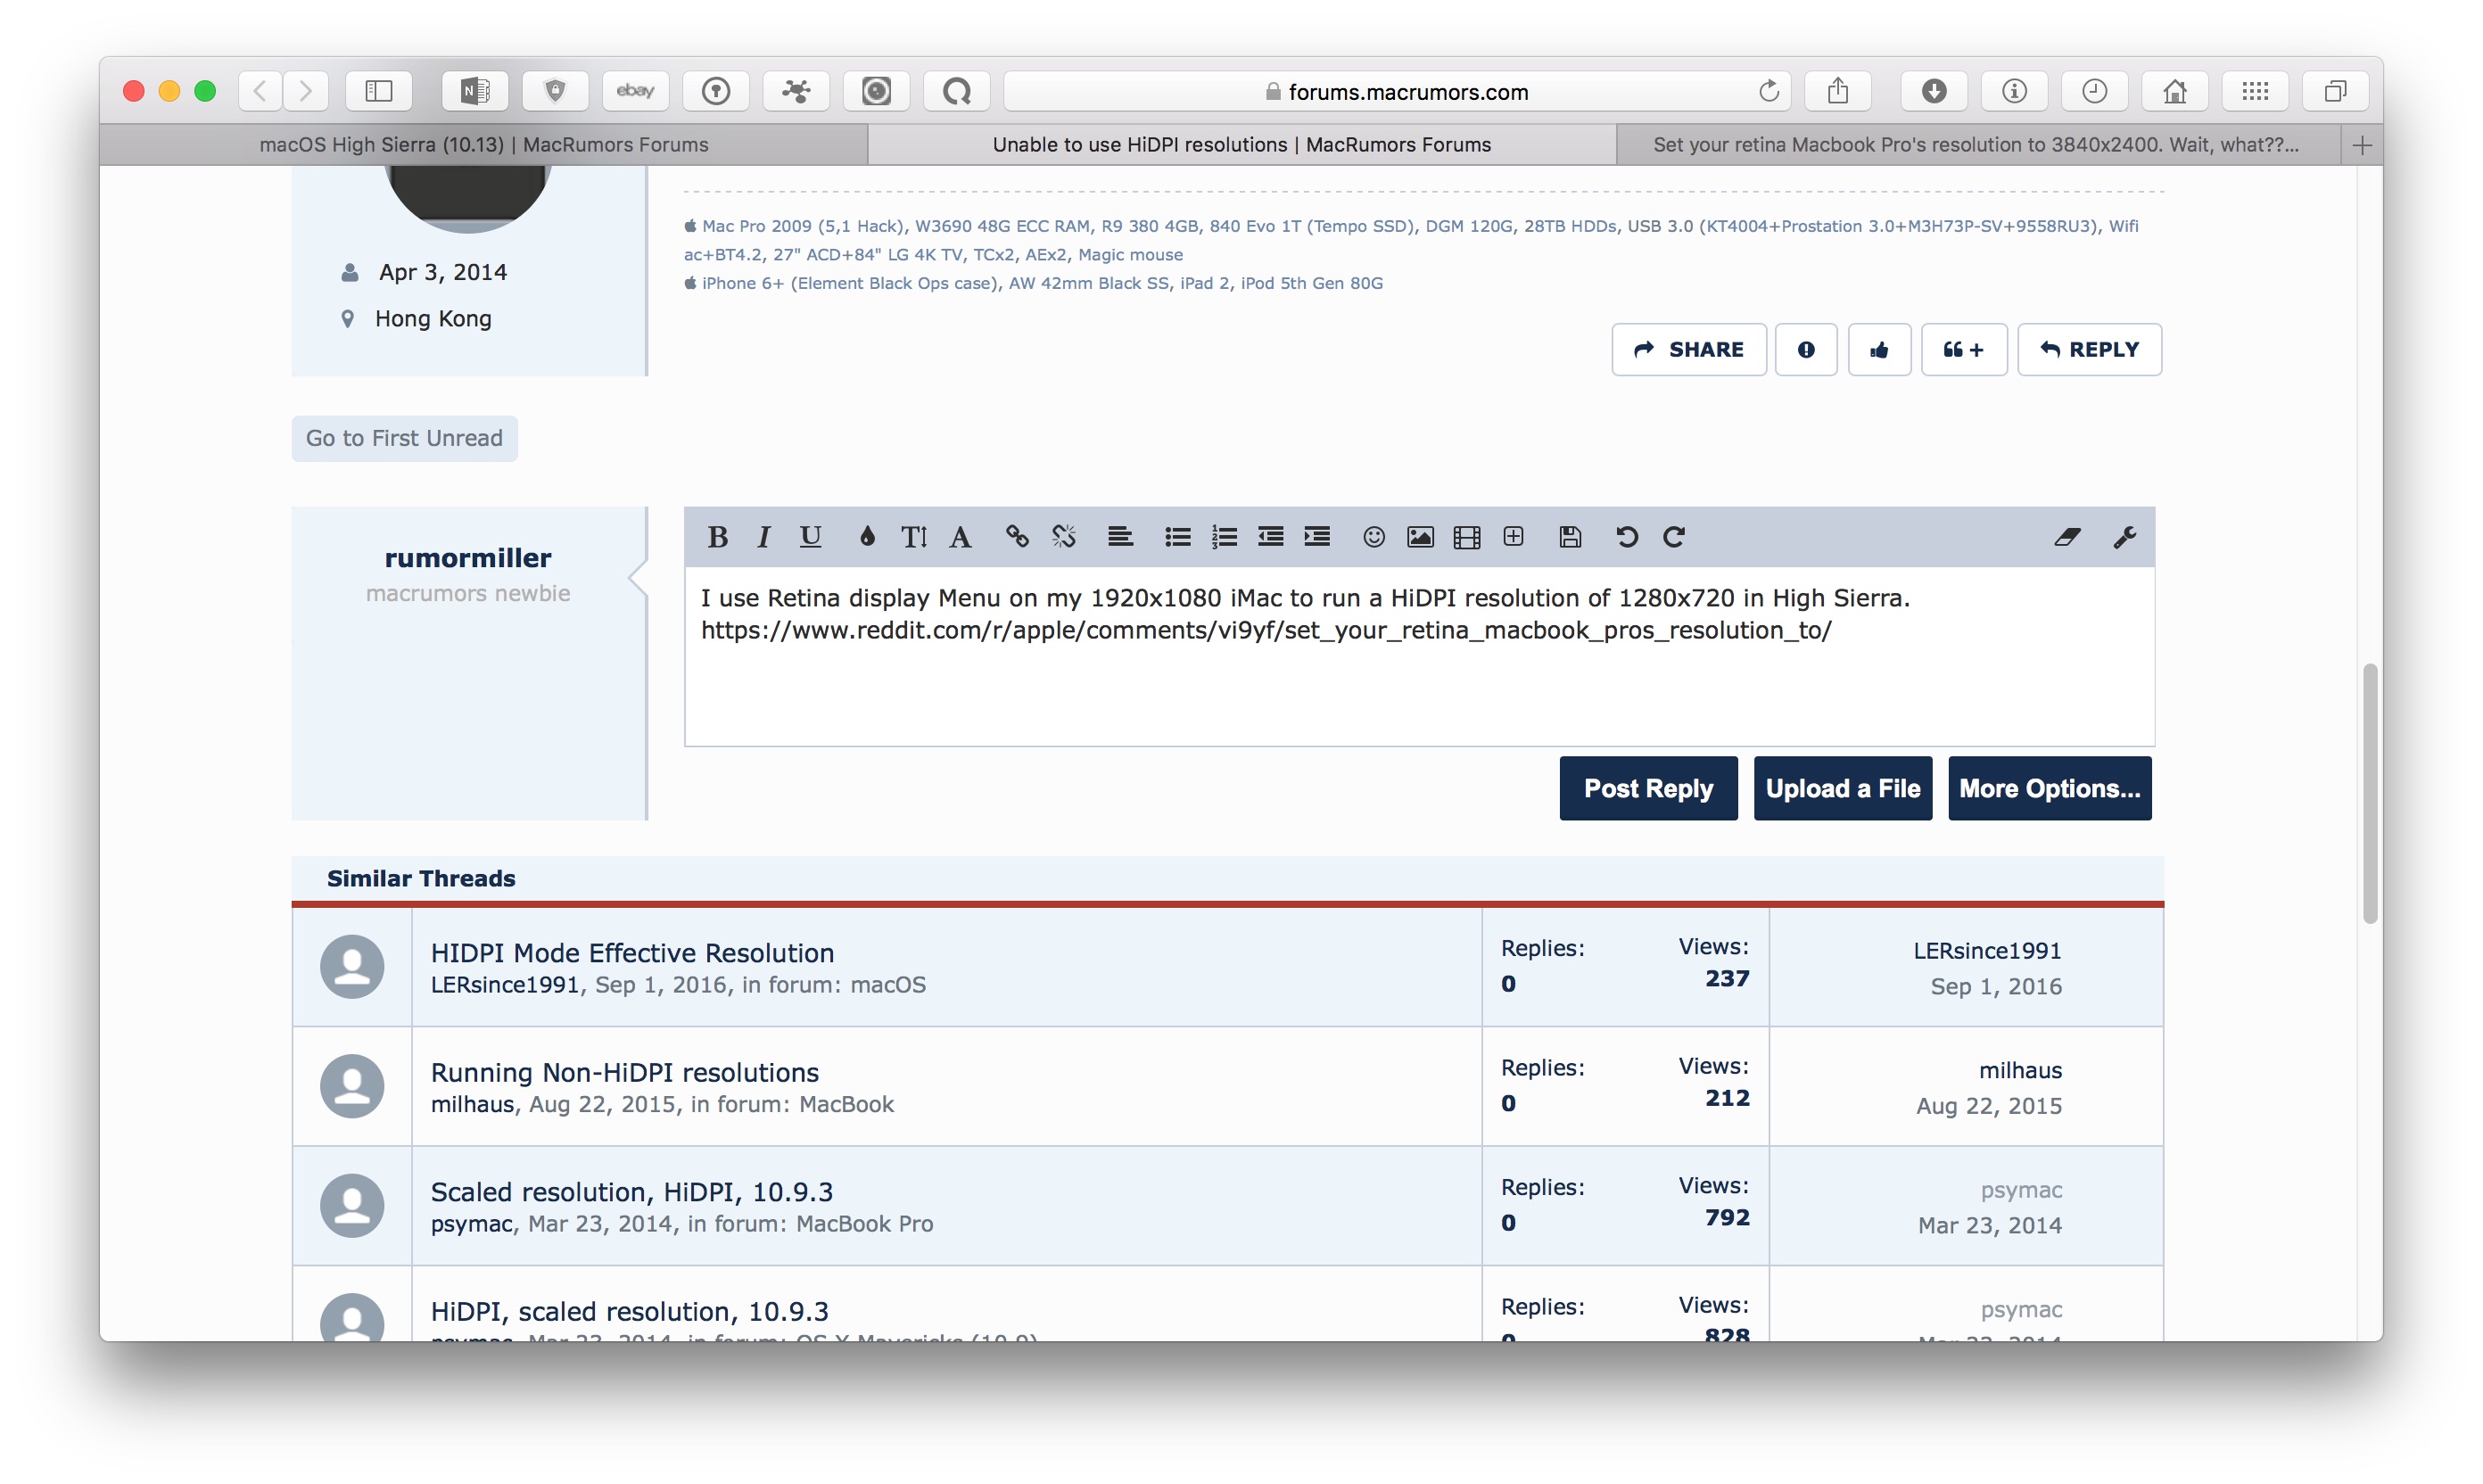Click the save draft floppy icon
The image size is (2483, 1484).
pyautogui.click(x=1570, y=537)
